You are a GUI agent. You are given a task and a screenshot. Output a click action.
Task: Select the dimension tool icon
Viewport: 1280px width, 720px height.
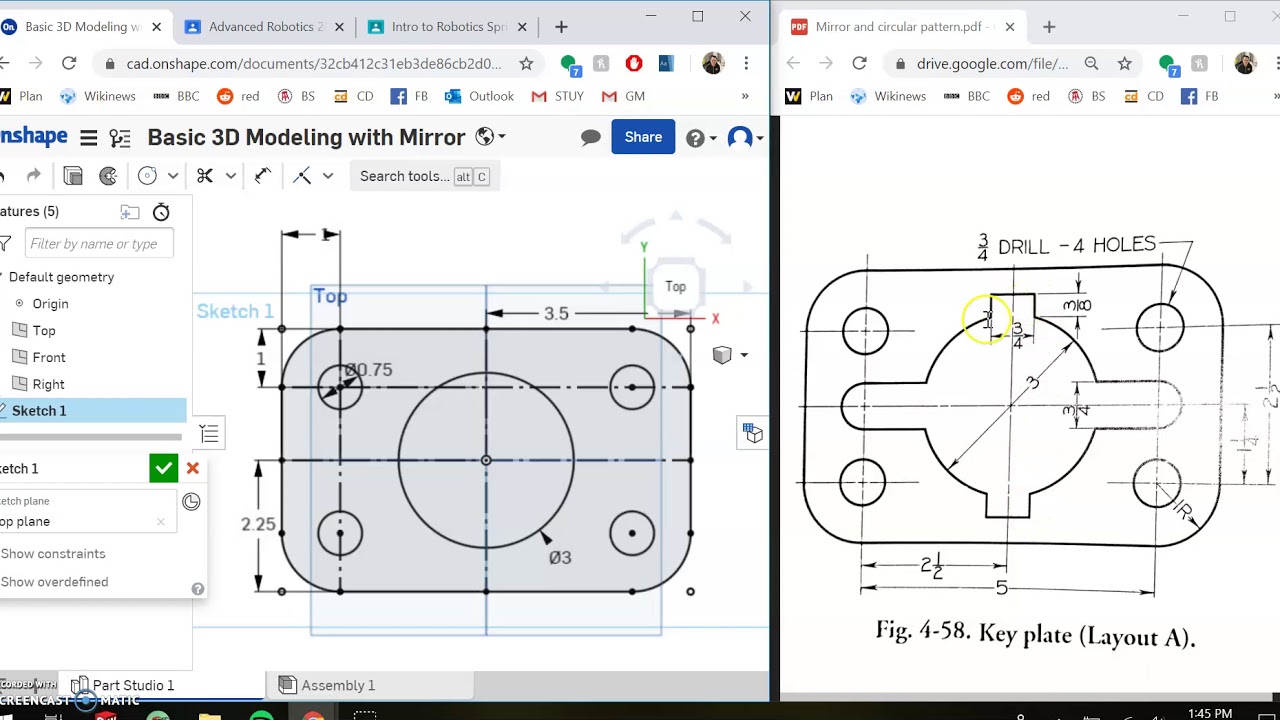coord(263,176)
